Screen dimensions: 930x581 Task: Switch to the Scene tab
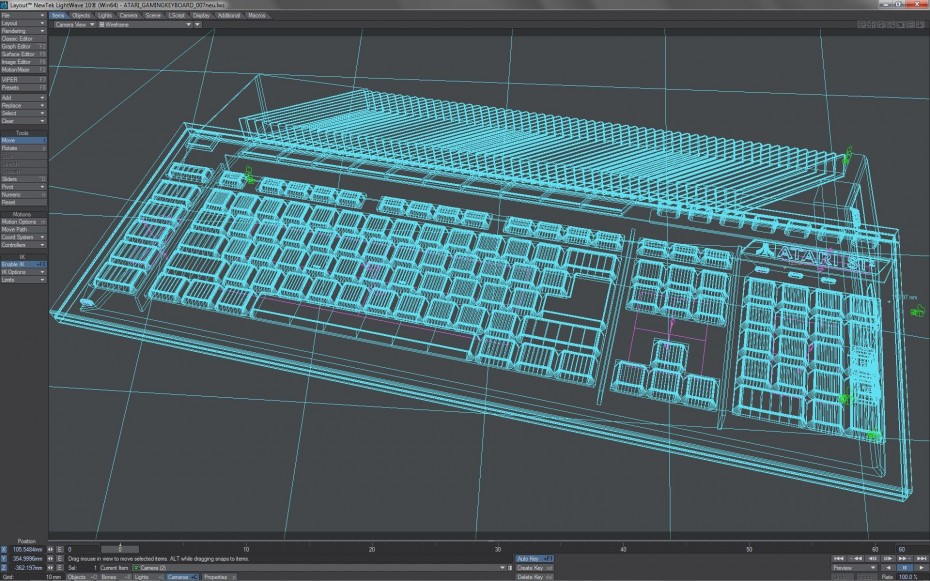[153, 15]
